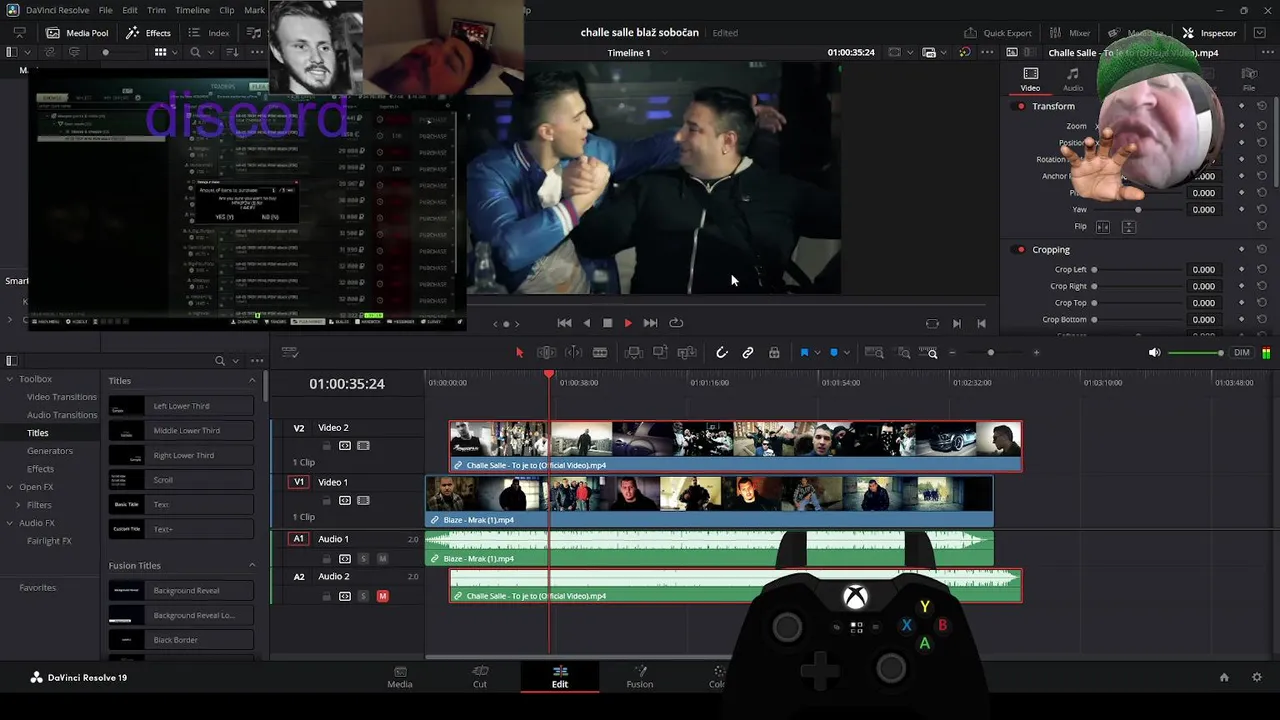The width and height of the screenshot is (1280, 720).
Task: Toggle Position Lock padlock icon
Action: tap(774, 353)
